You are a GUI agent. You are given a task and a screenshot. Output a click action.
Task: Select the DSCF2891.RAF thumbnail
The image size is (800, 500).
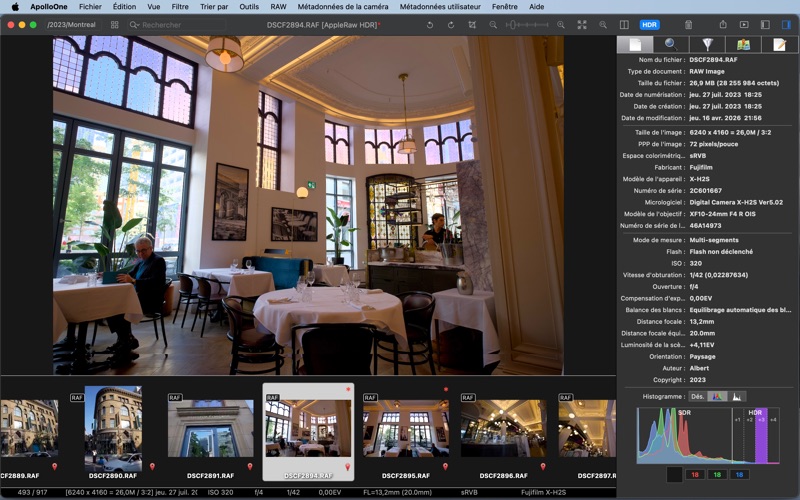click(211, 428)
